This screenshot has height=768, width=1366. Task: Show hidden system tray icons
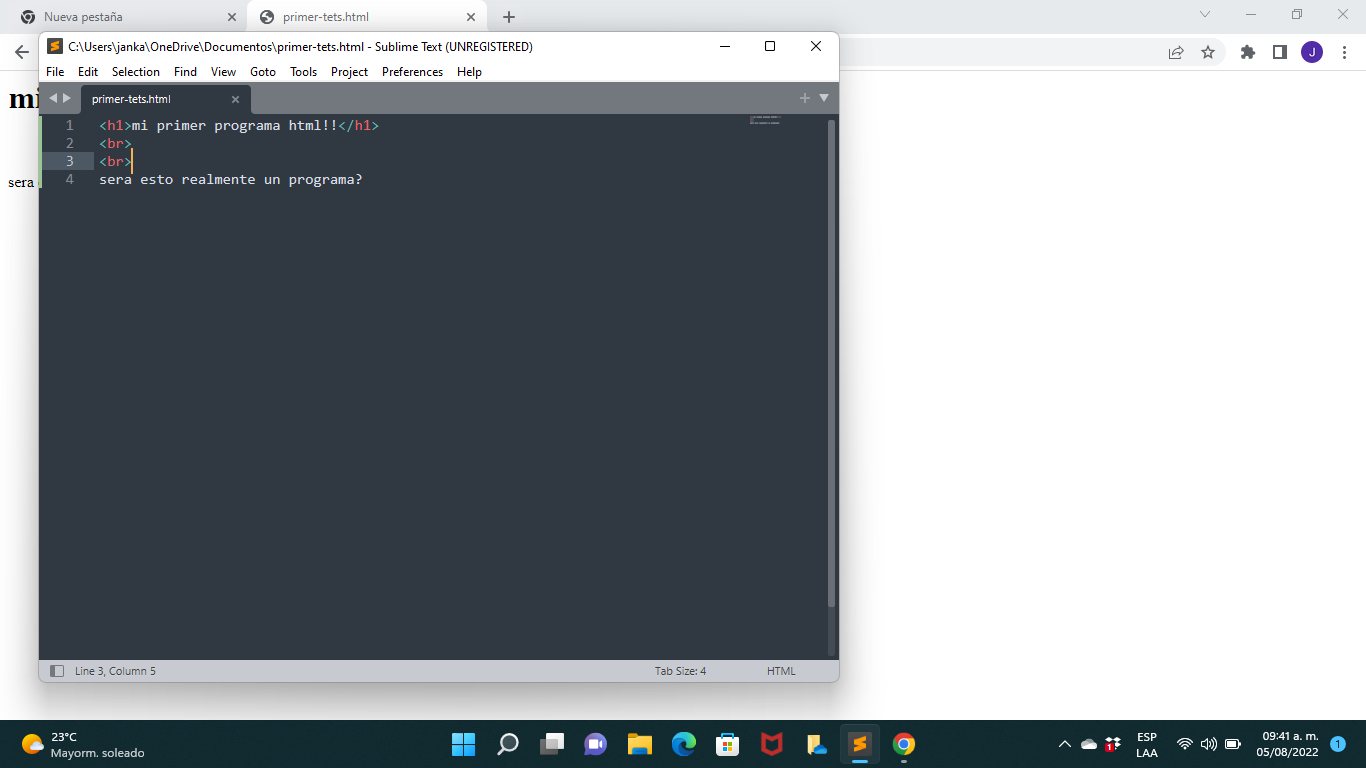pos(1065,744)
